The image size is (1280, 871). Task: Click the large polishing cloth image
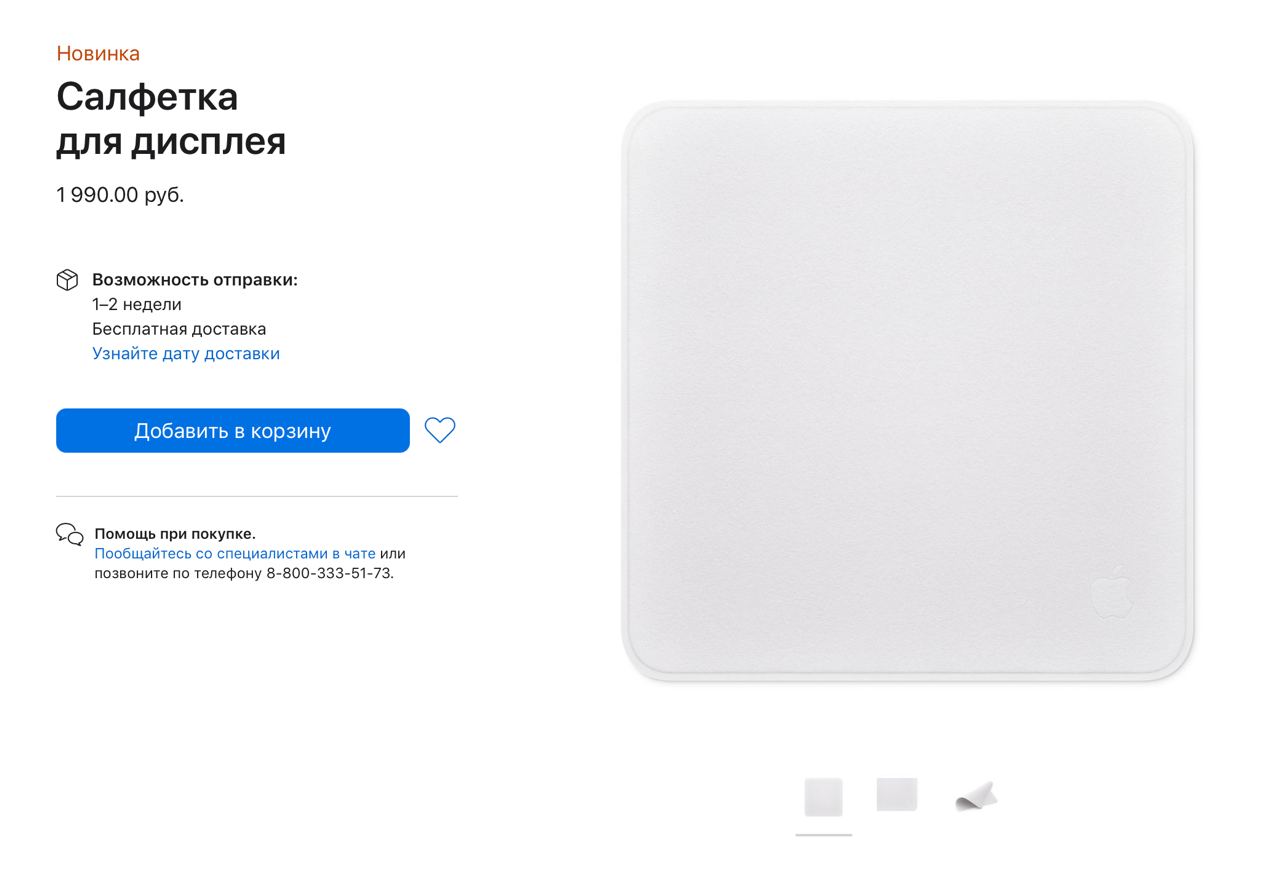click(x=908, y=392)
